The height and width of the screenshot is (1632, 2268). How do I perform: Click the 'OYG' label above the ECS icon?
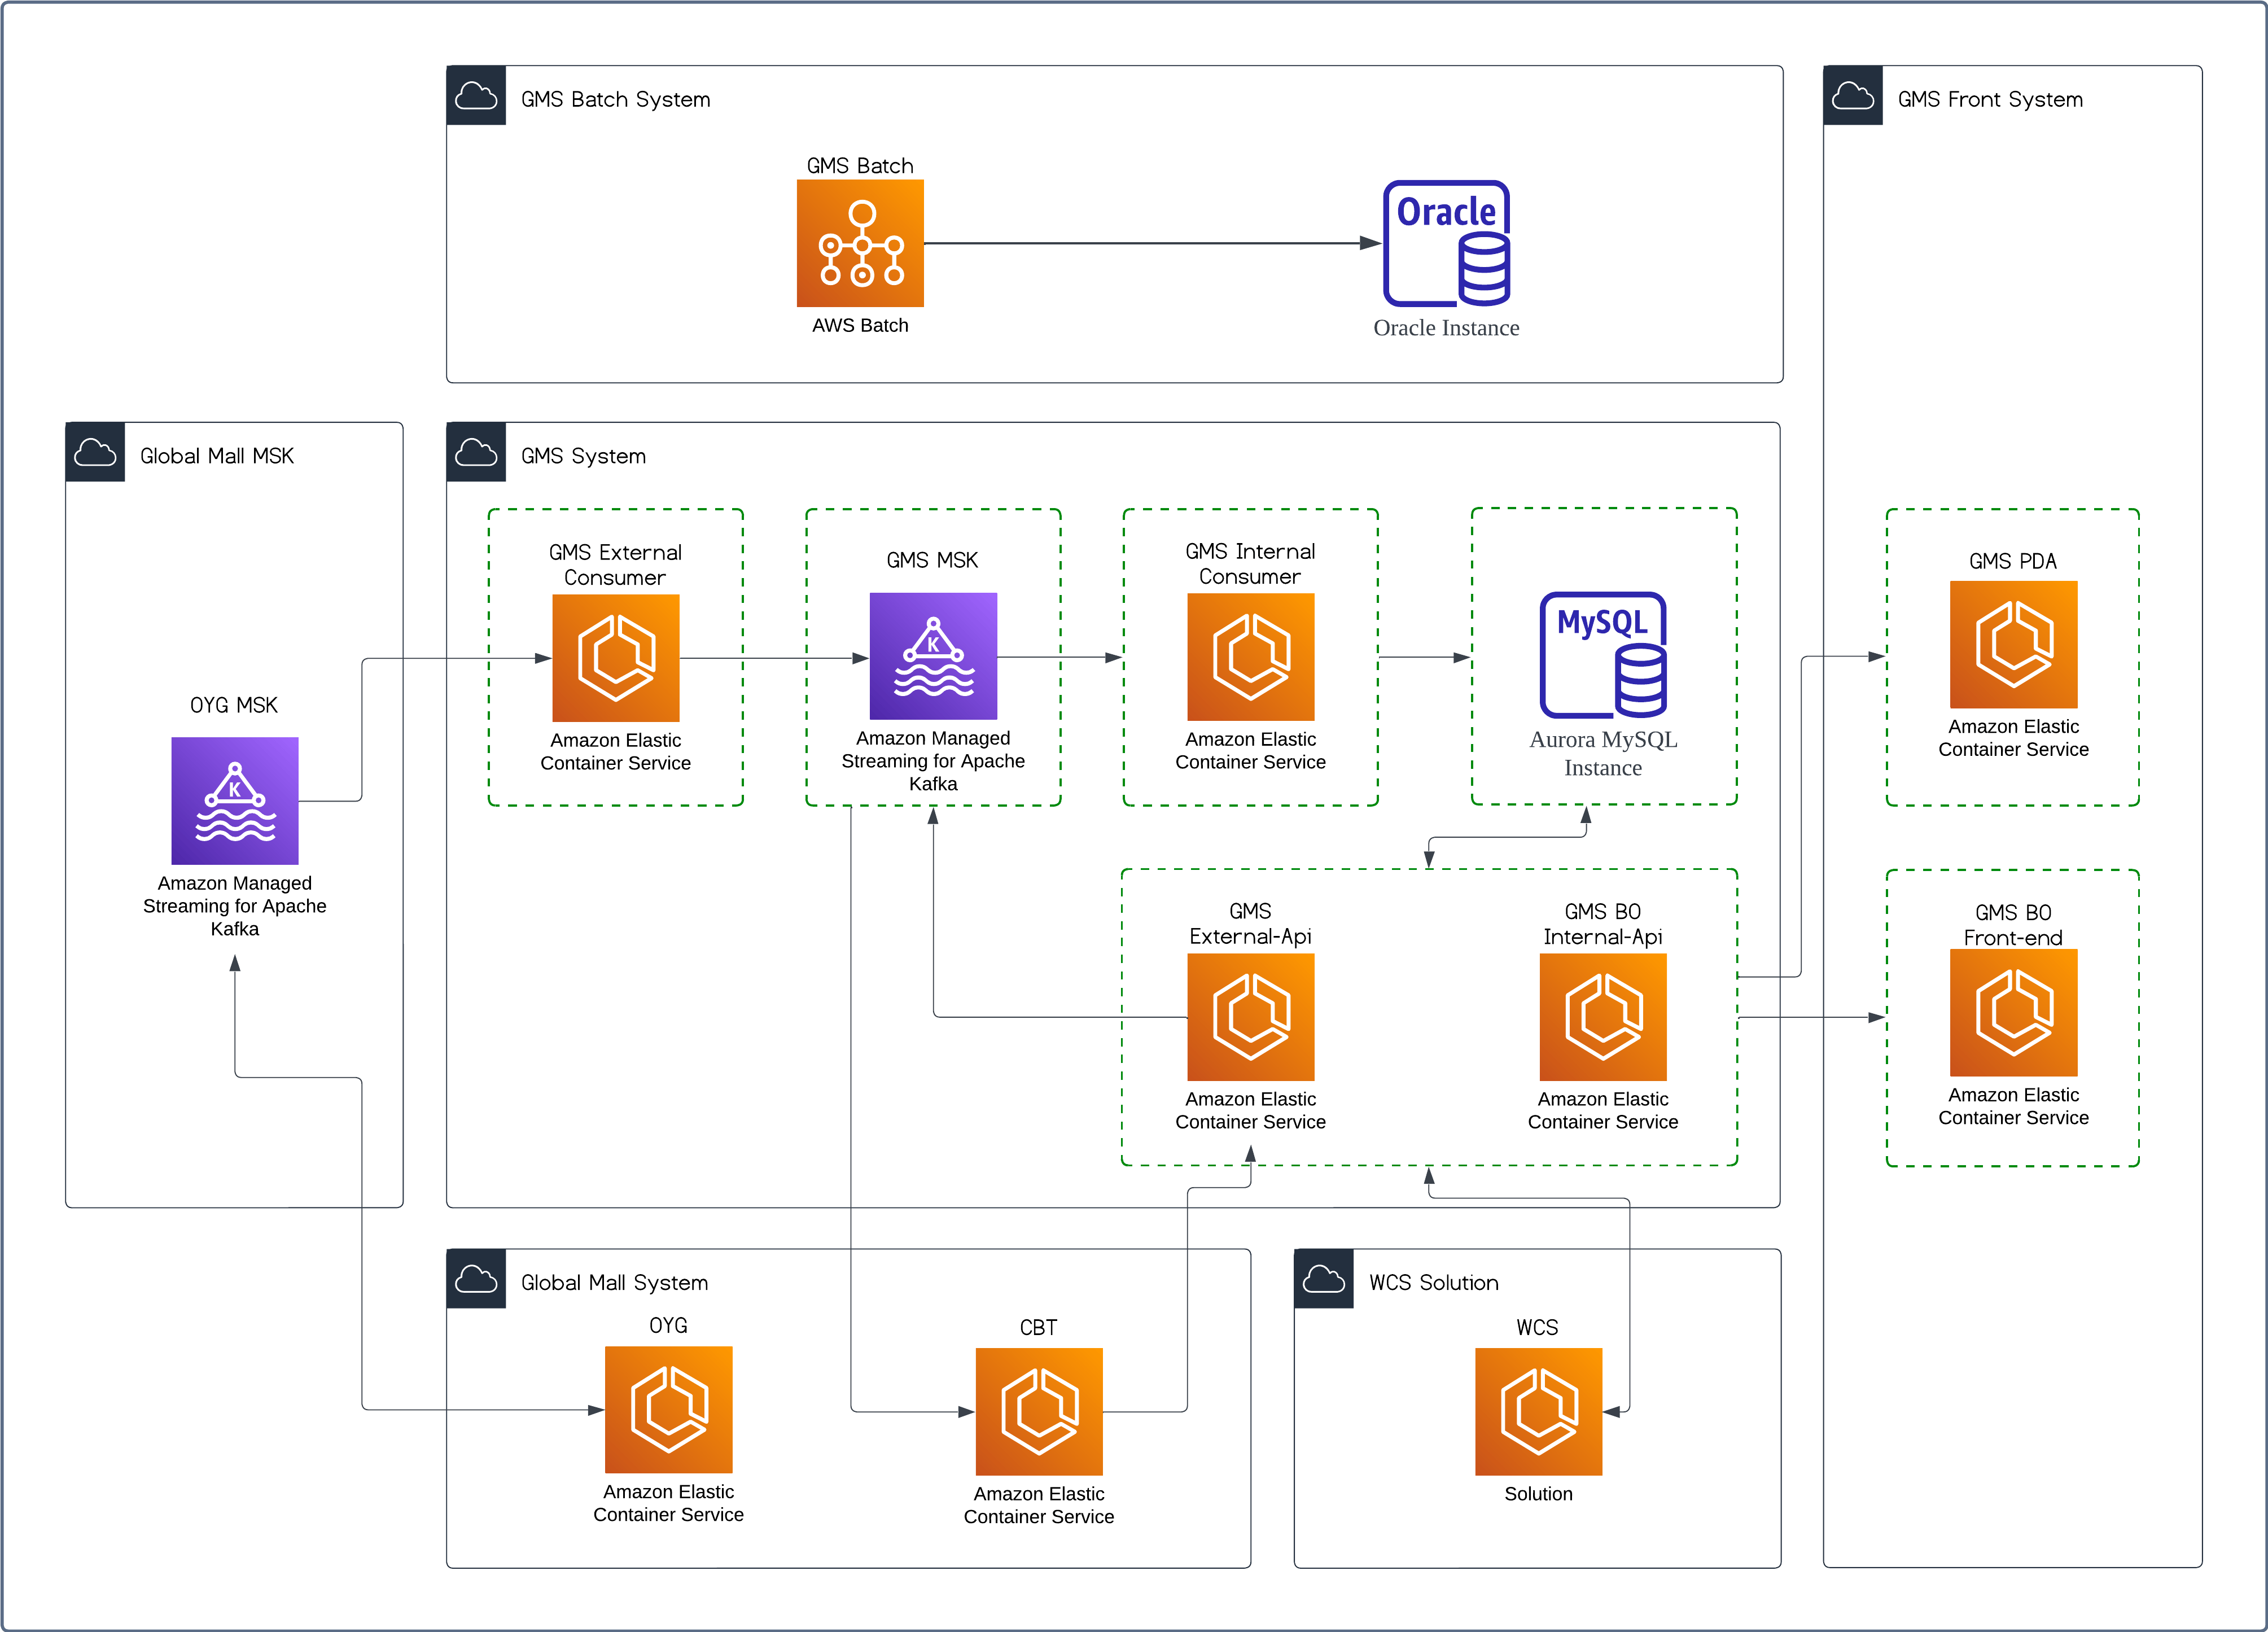[x=668, y=1326]
